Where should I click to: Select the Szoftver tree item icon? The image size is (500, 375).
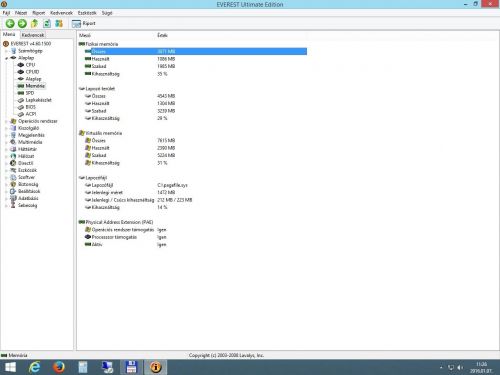(13, 177)
